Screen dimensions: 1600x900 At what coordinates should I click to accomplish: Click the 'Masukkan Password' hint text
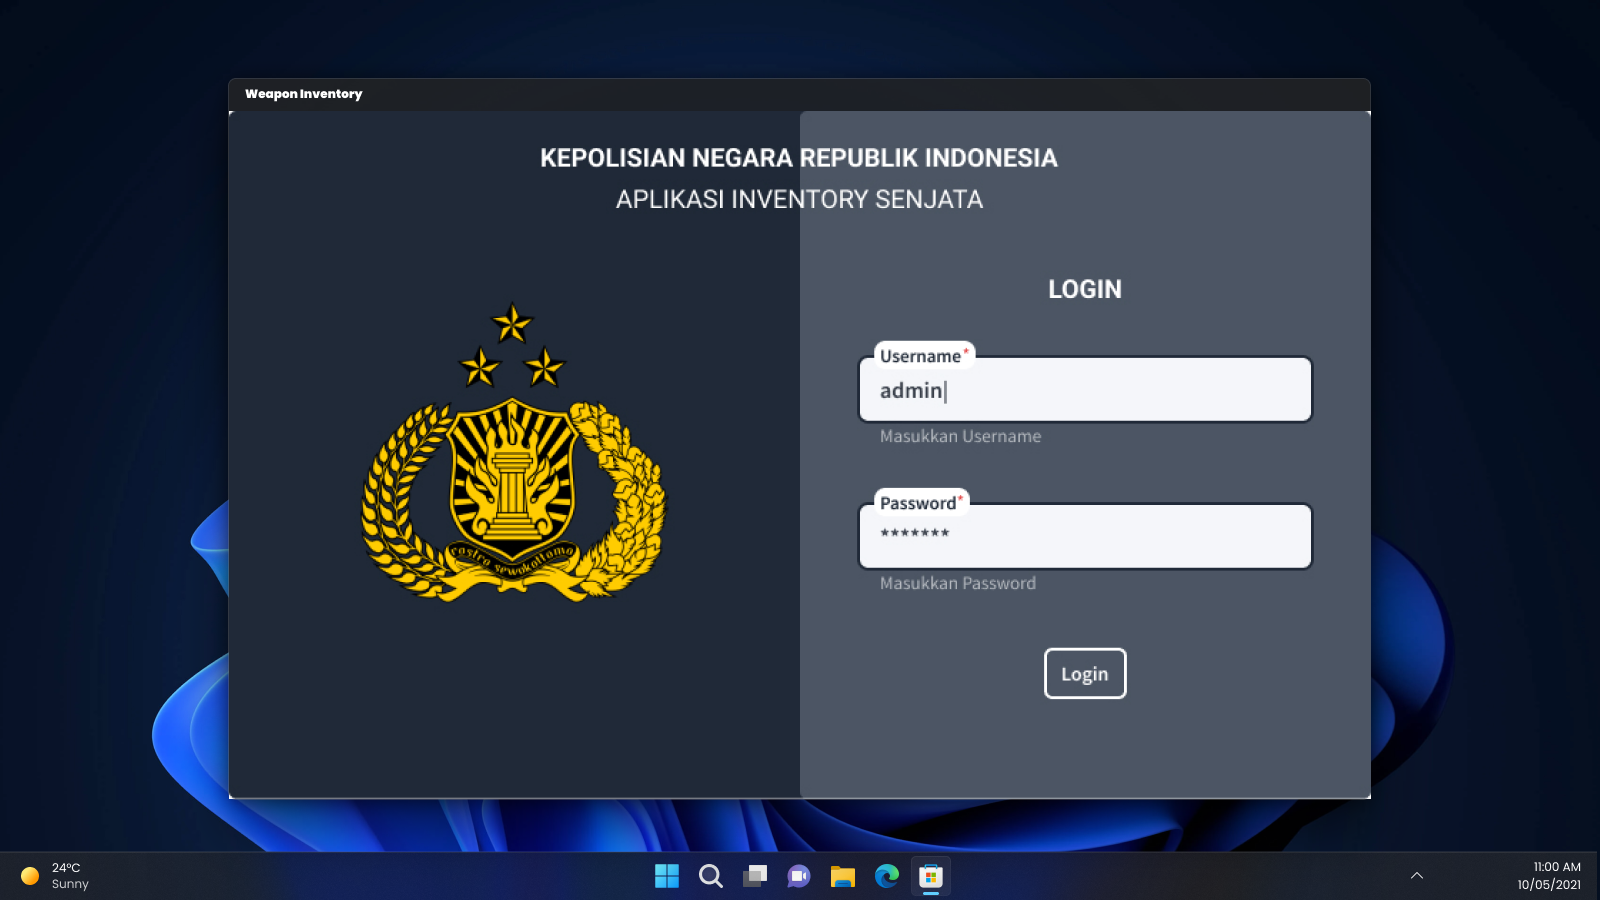click(958, 583)
